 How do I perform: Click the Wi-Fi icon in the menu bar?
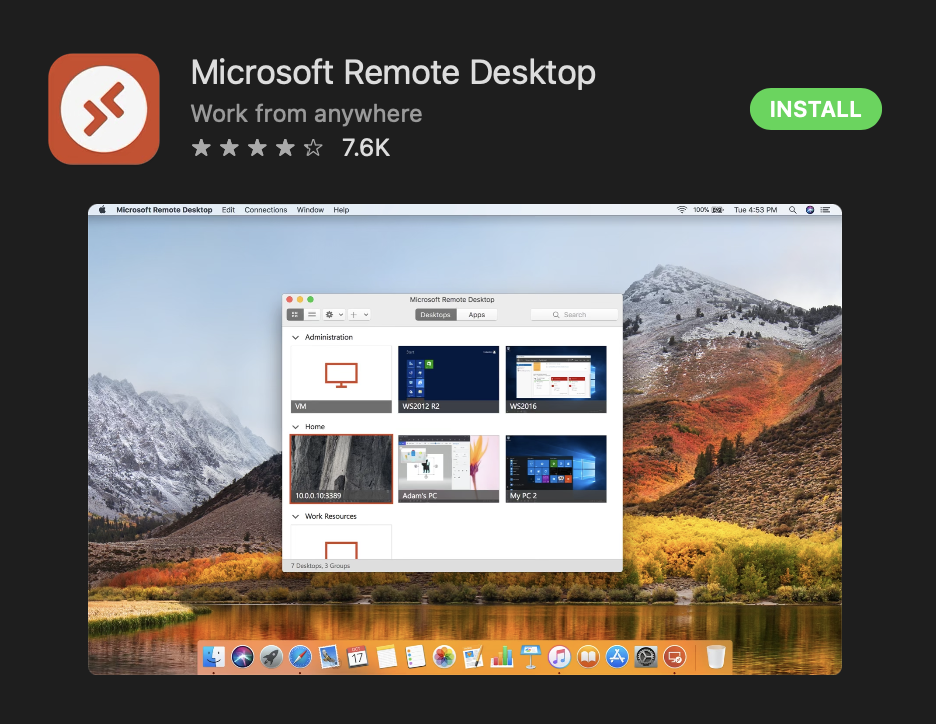point(682,210)
